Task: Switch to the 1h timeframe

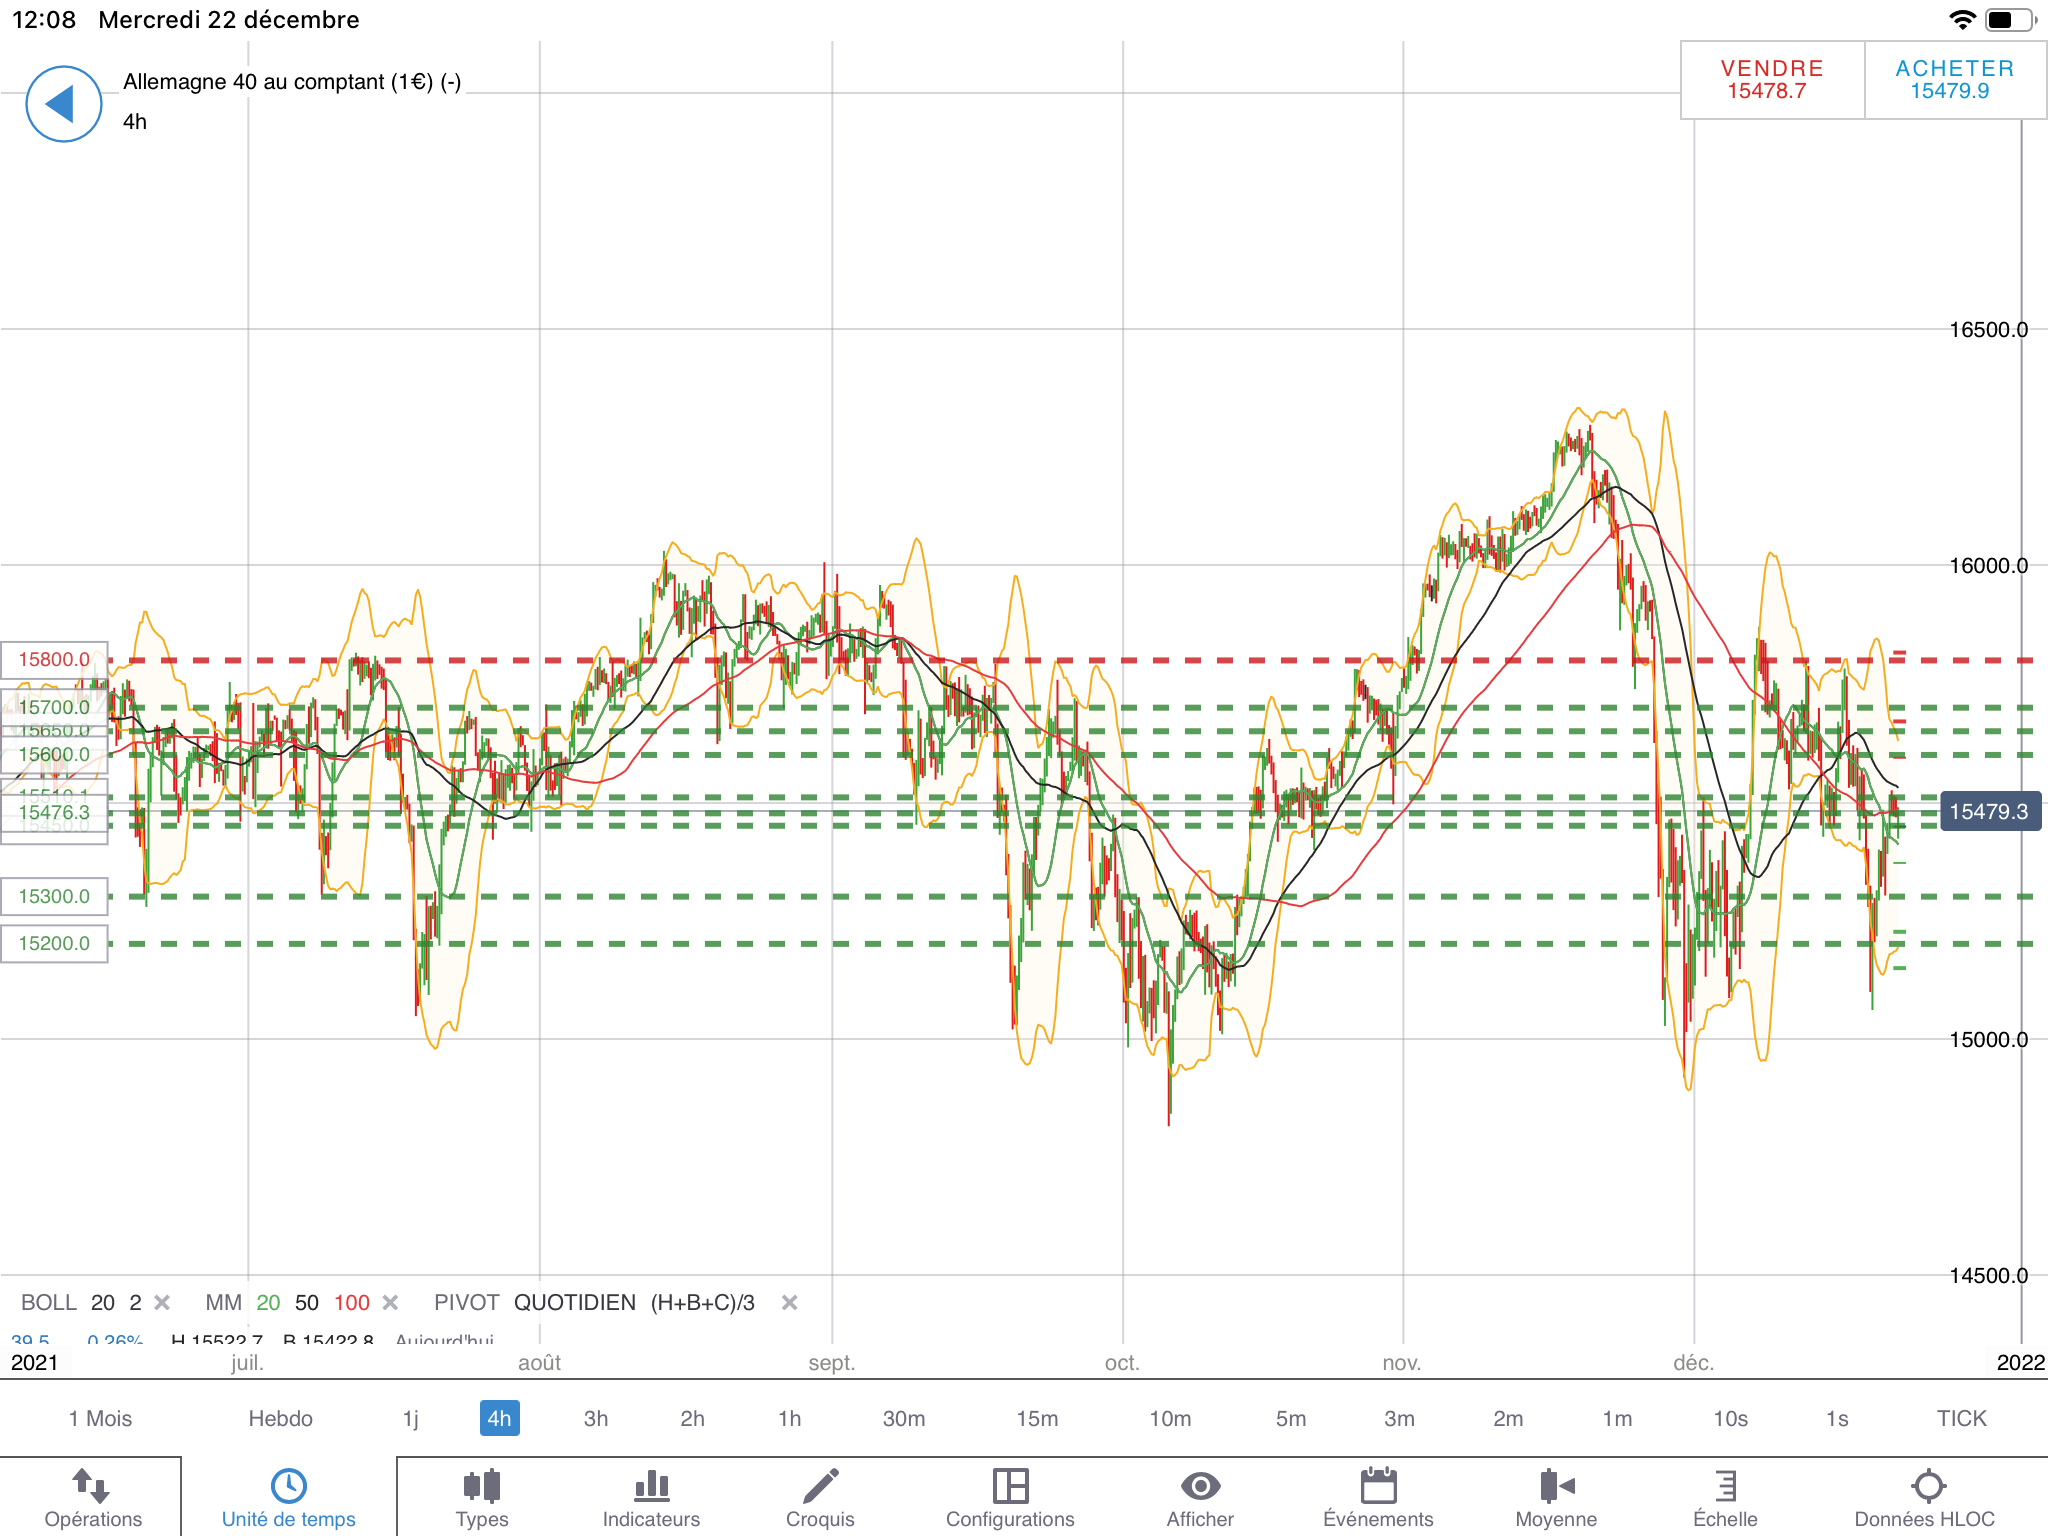Action: [x=789, y=1418]
